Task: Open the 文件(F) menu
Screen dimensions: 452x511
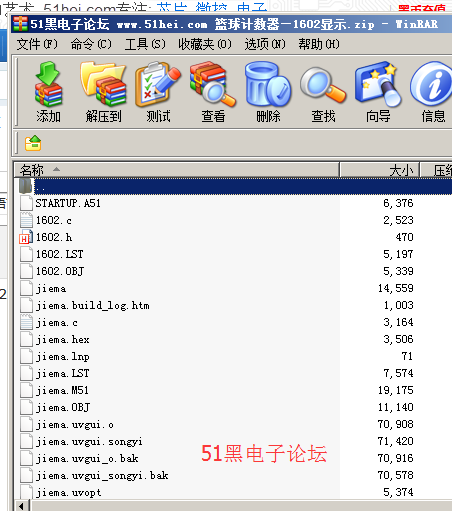Action: [x=37, y=44]
